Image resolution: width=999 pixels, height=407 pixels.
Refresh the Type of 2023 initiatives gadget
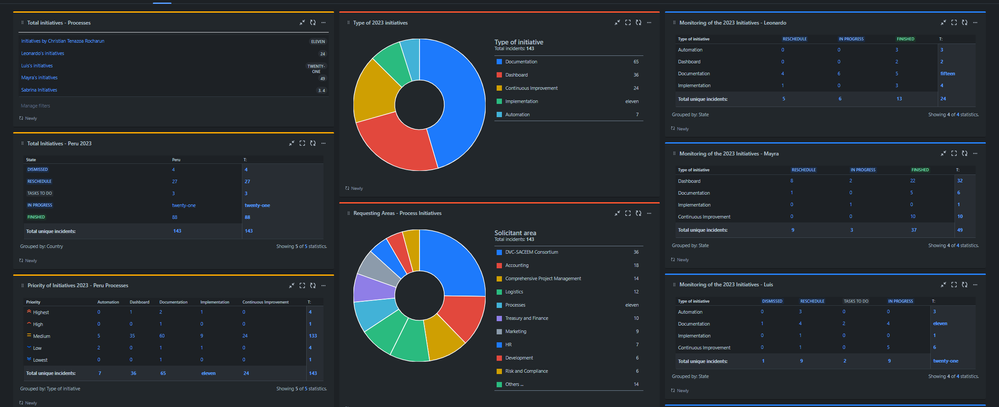click(639, 22)
